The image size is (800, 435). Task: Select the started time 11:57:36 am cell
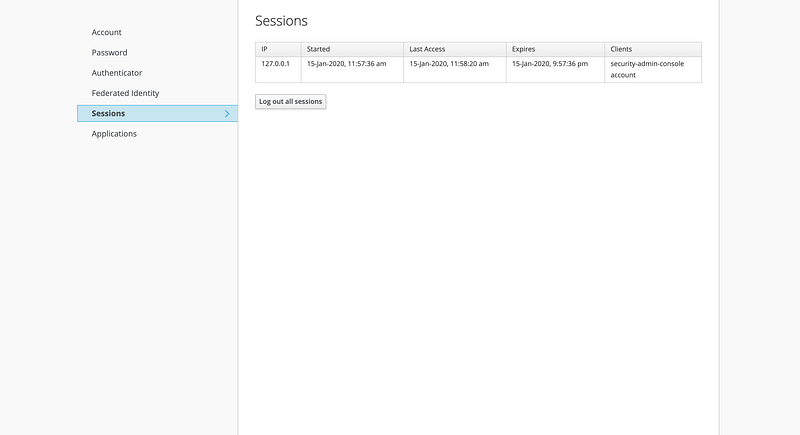click(352, 69)
